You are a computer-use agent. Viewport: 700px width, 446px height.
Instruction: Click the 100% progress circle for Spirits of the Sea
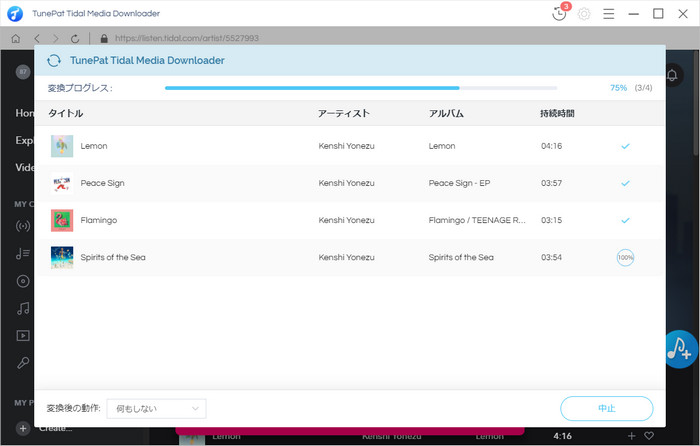coord(625,258)
